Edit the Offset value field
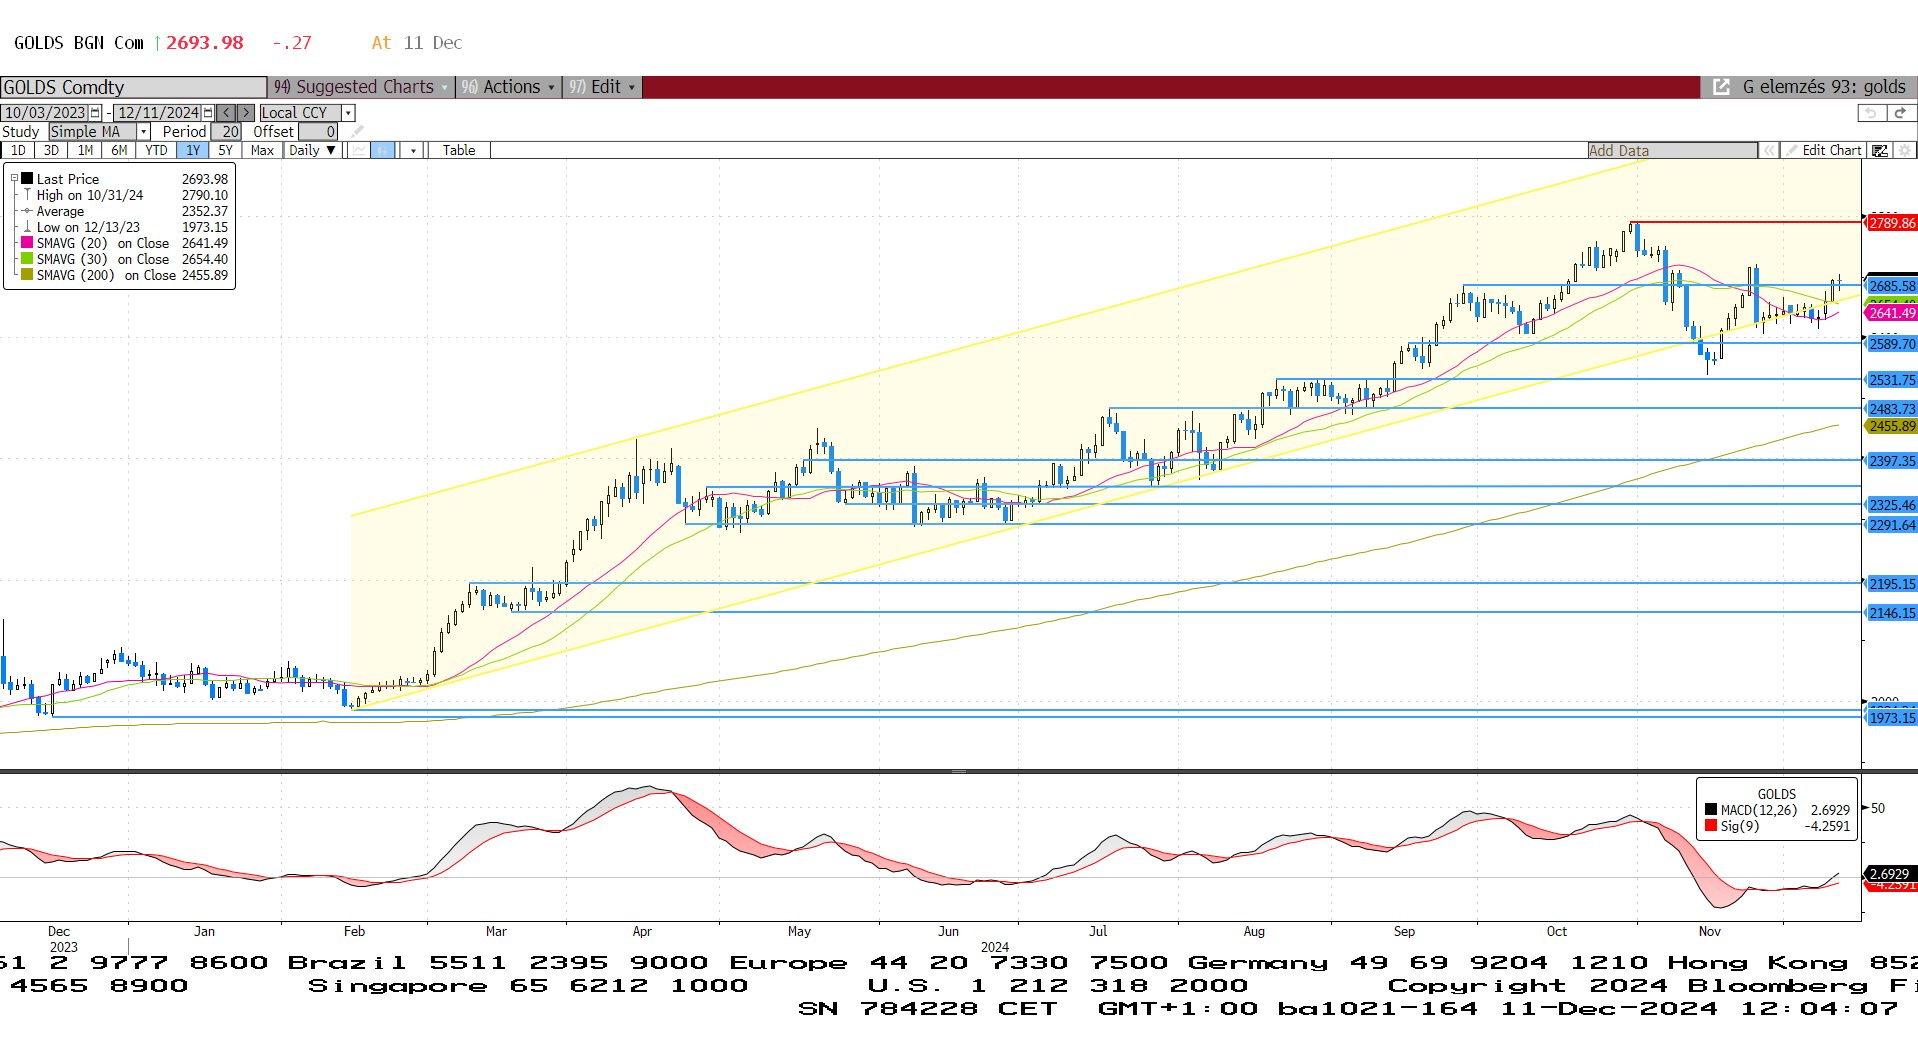The width and height of the screenshot is (1918, 1064). (318, 132)
